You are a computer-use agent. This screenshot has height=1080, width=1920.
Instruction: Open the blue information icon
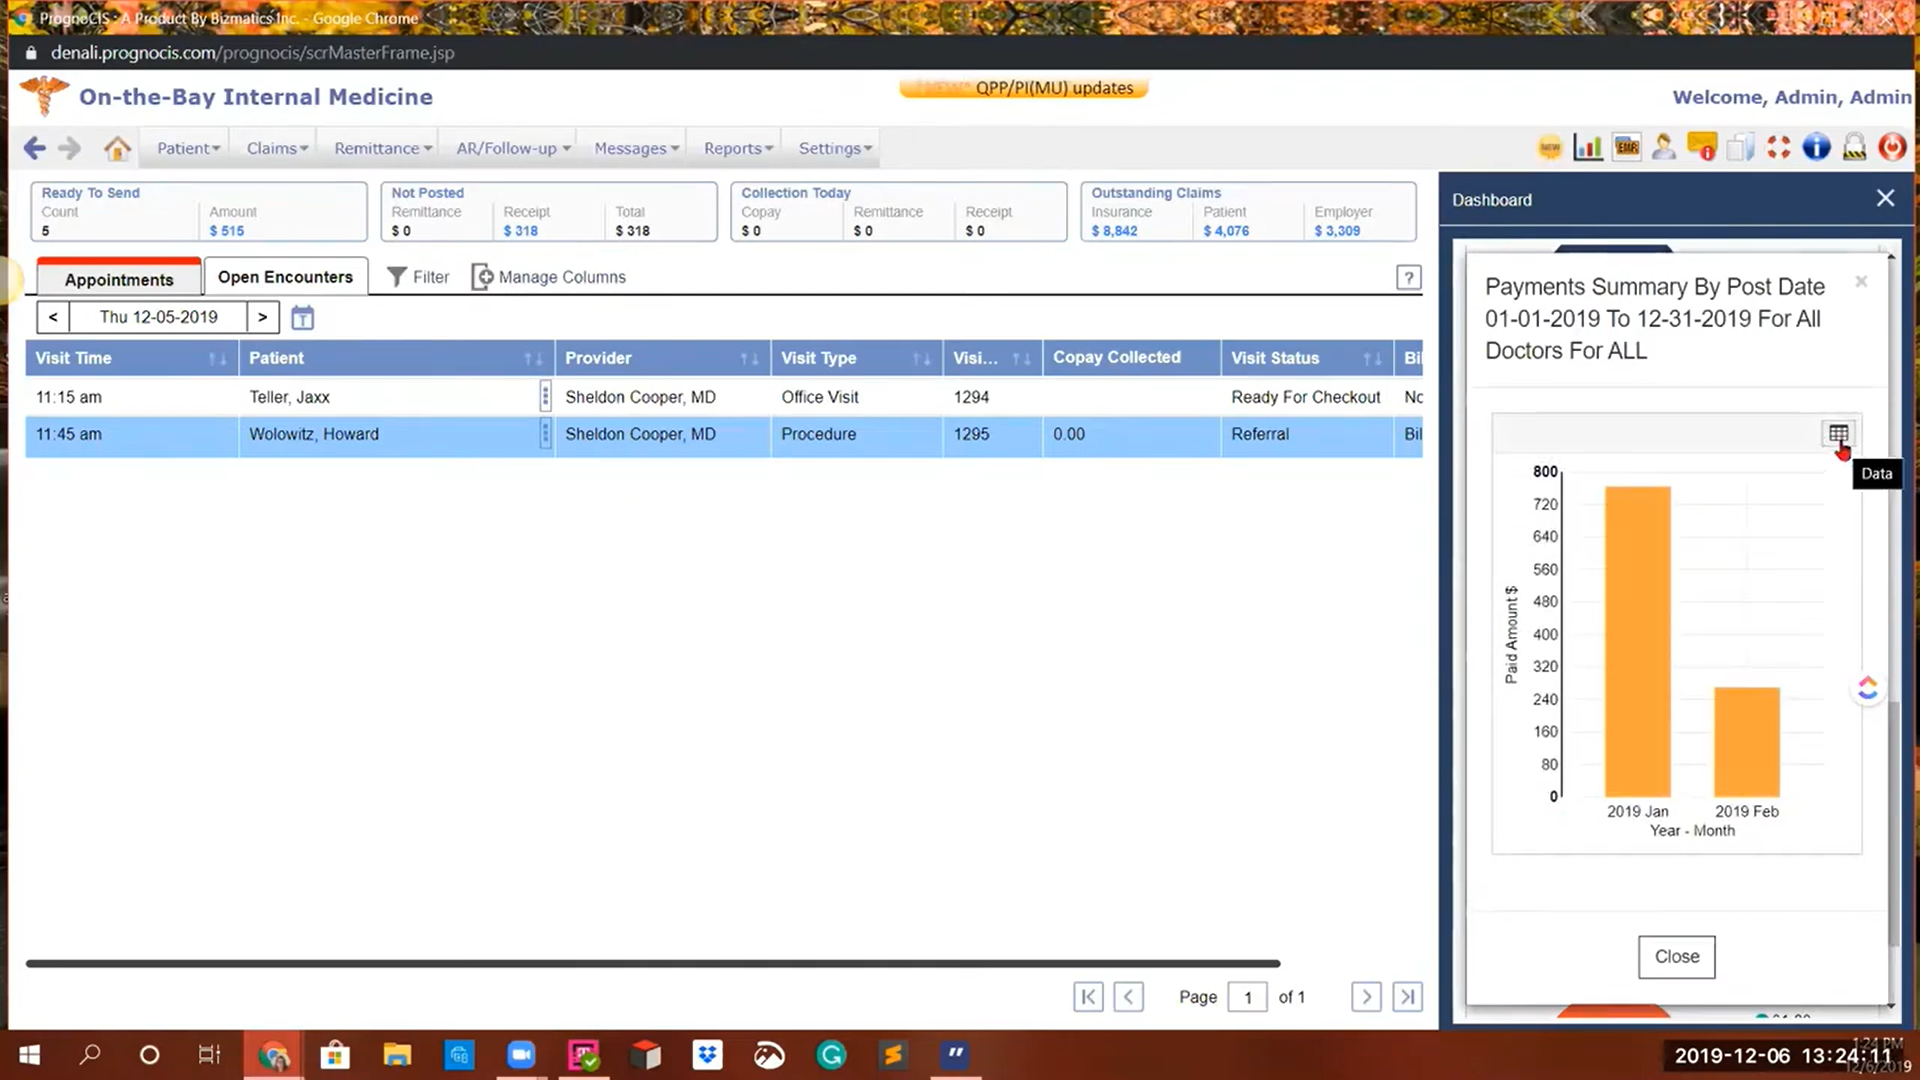pyautogui.click(x=1816, y=148)
